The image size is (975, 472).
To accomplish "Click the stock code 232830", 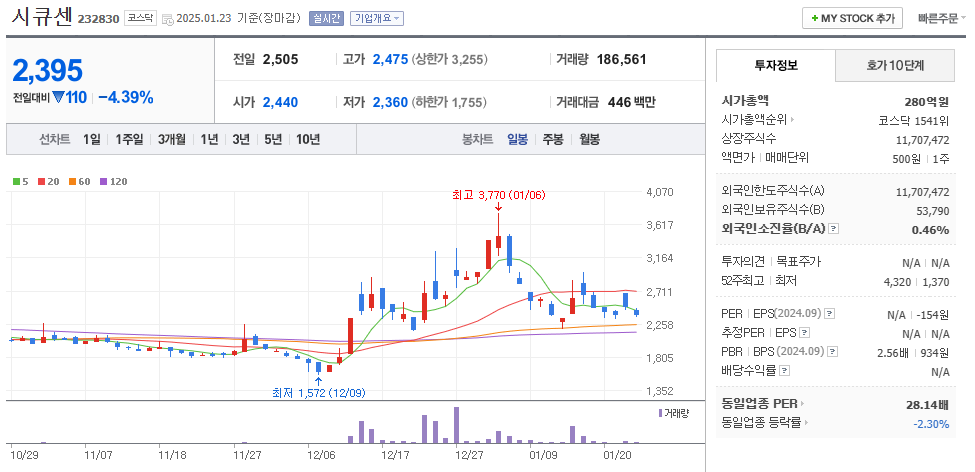I will [x=98, y=19].
